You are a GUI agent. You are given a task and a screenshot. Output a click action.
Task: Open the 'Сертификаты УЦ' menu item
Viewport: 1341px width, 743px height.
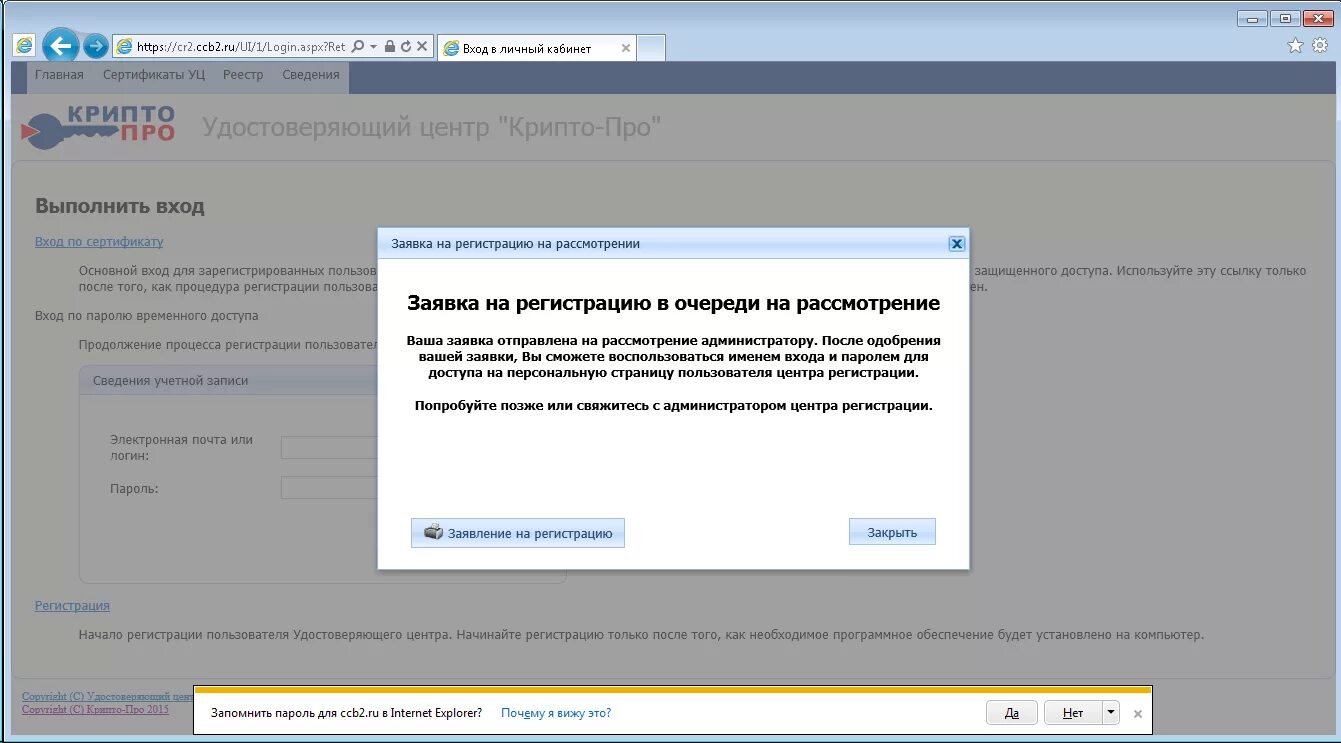154,75
